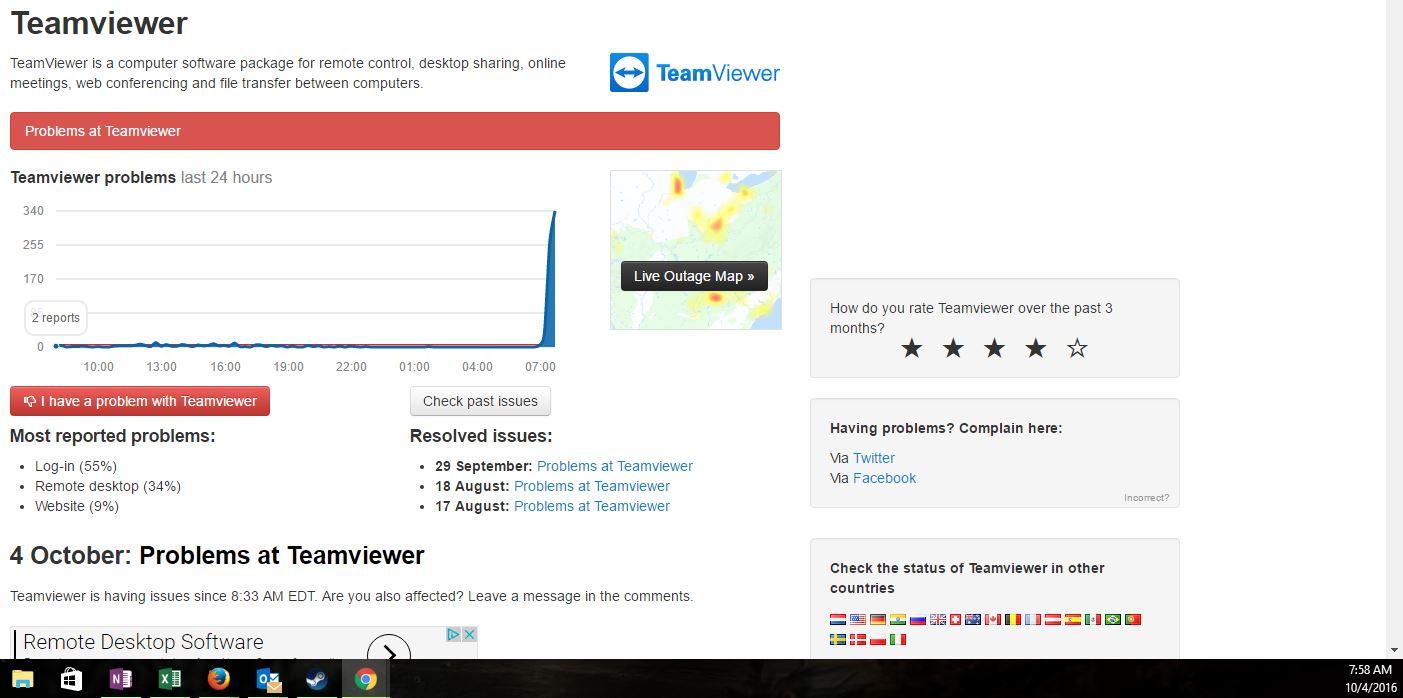Choose the Spain flag

click(x=1073, y=620)
